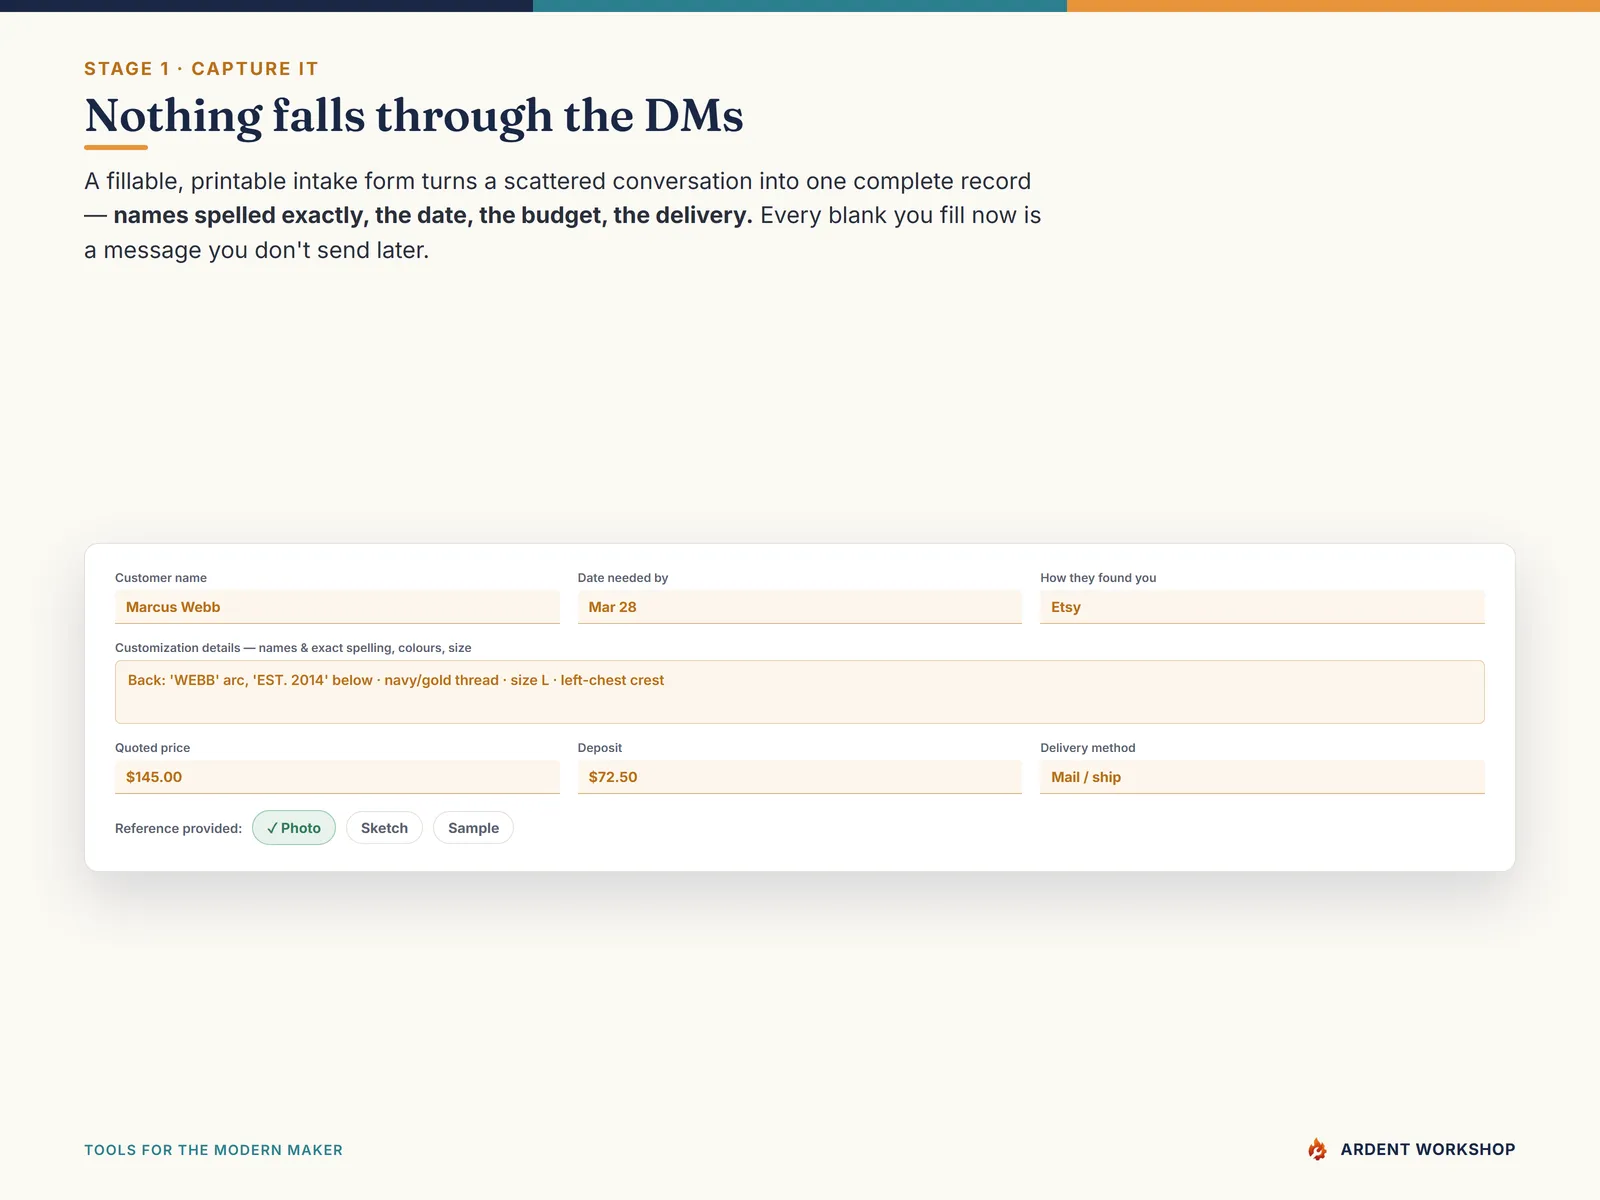Click the 'STAGE 1 · CAPTURE IT' heading
Screen dimensions: 1600x1200
pos(201,69)
